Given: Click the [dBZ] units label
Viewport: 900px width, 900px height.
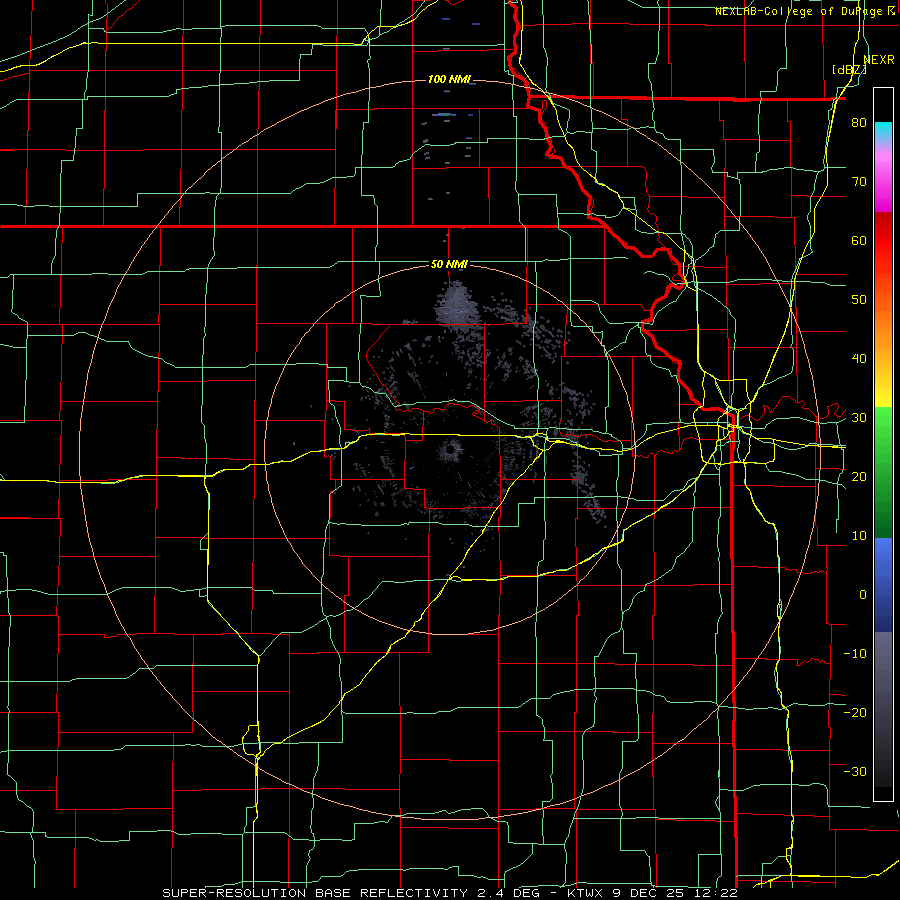Looking at the screenshot, I should point(849,69).
